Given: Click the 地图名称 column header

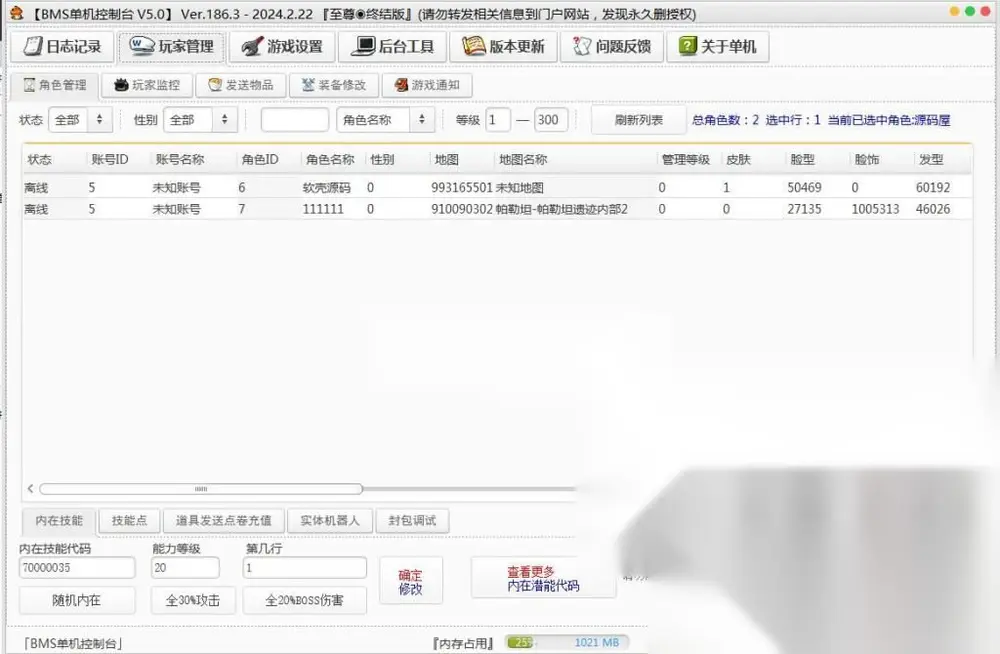Looking at the screenshot, I should pyautogui.click(x=523, y=160).
